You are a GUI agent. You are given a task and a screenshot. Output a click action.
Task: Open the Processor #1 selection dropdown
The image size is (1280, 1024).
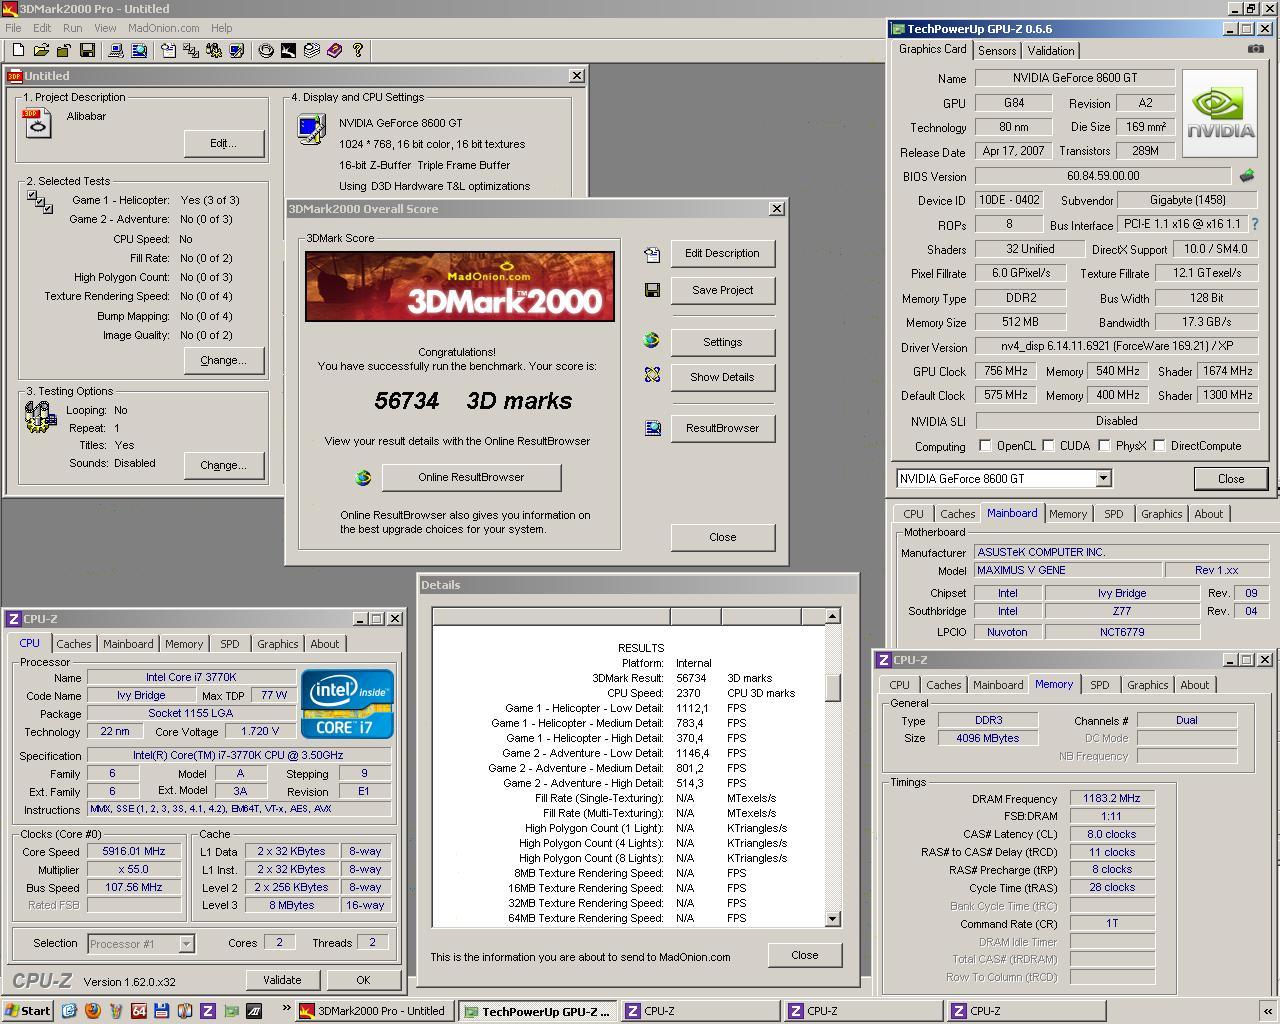[186, 943]
